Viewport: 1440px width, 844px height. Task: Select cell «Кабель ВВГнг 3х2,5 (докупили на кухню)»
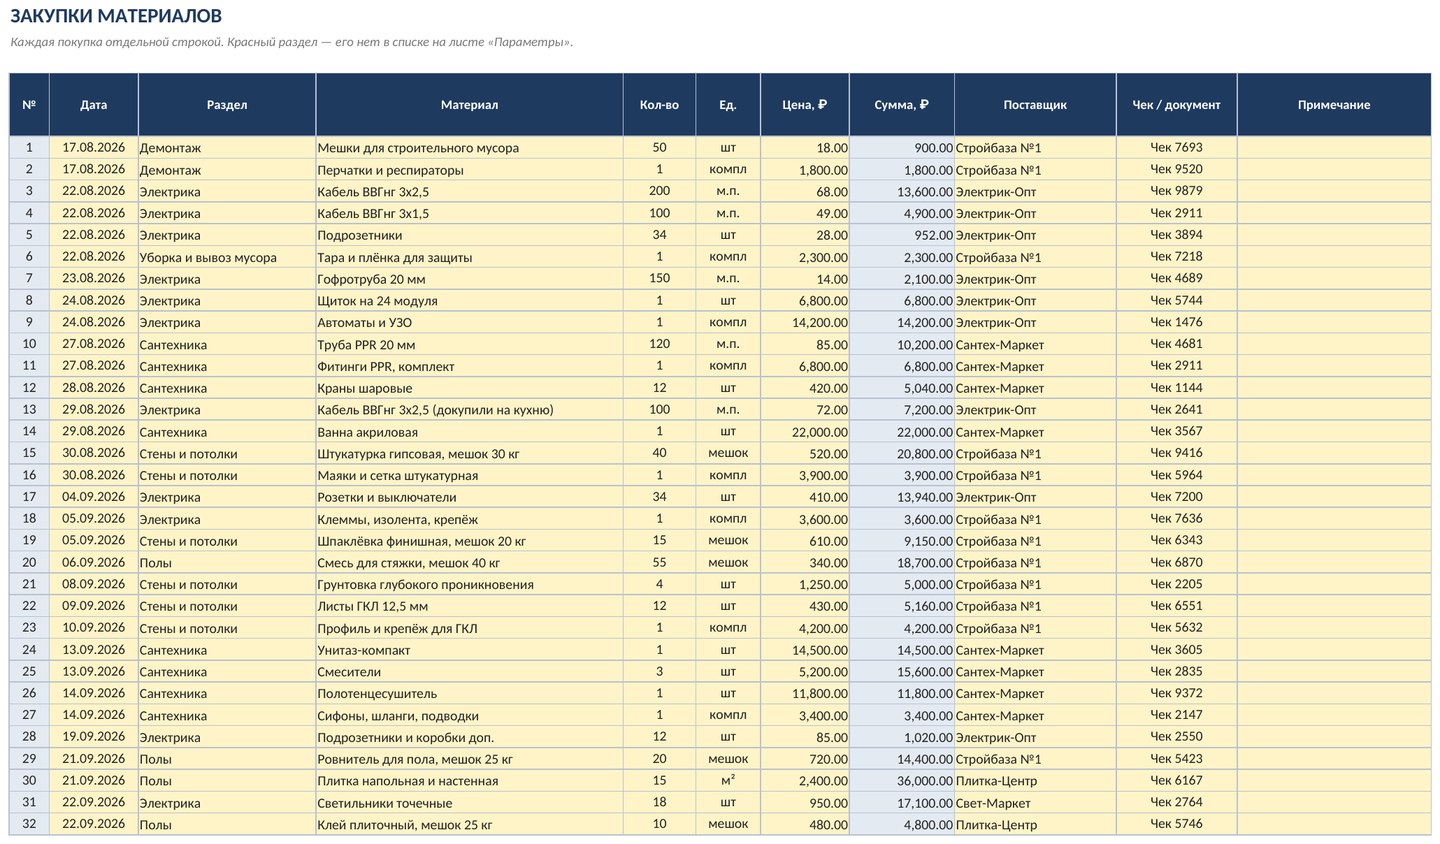[469, 409]
